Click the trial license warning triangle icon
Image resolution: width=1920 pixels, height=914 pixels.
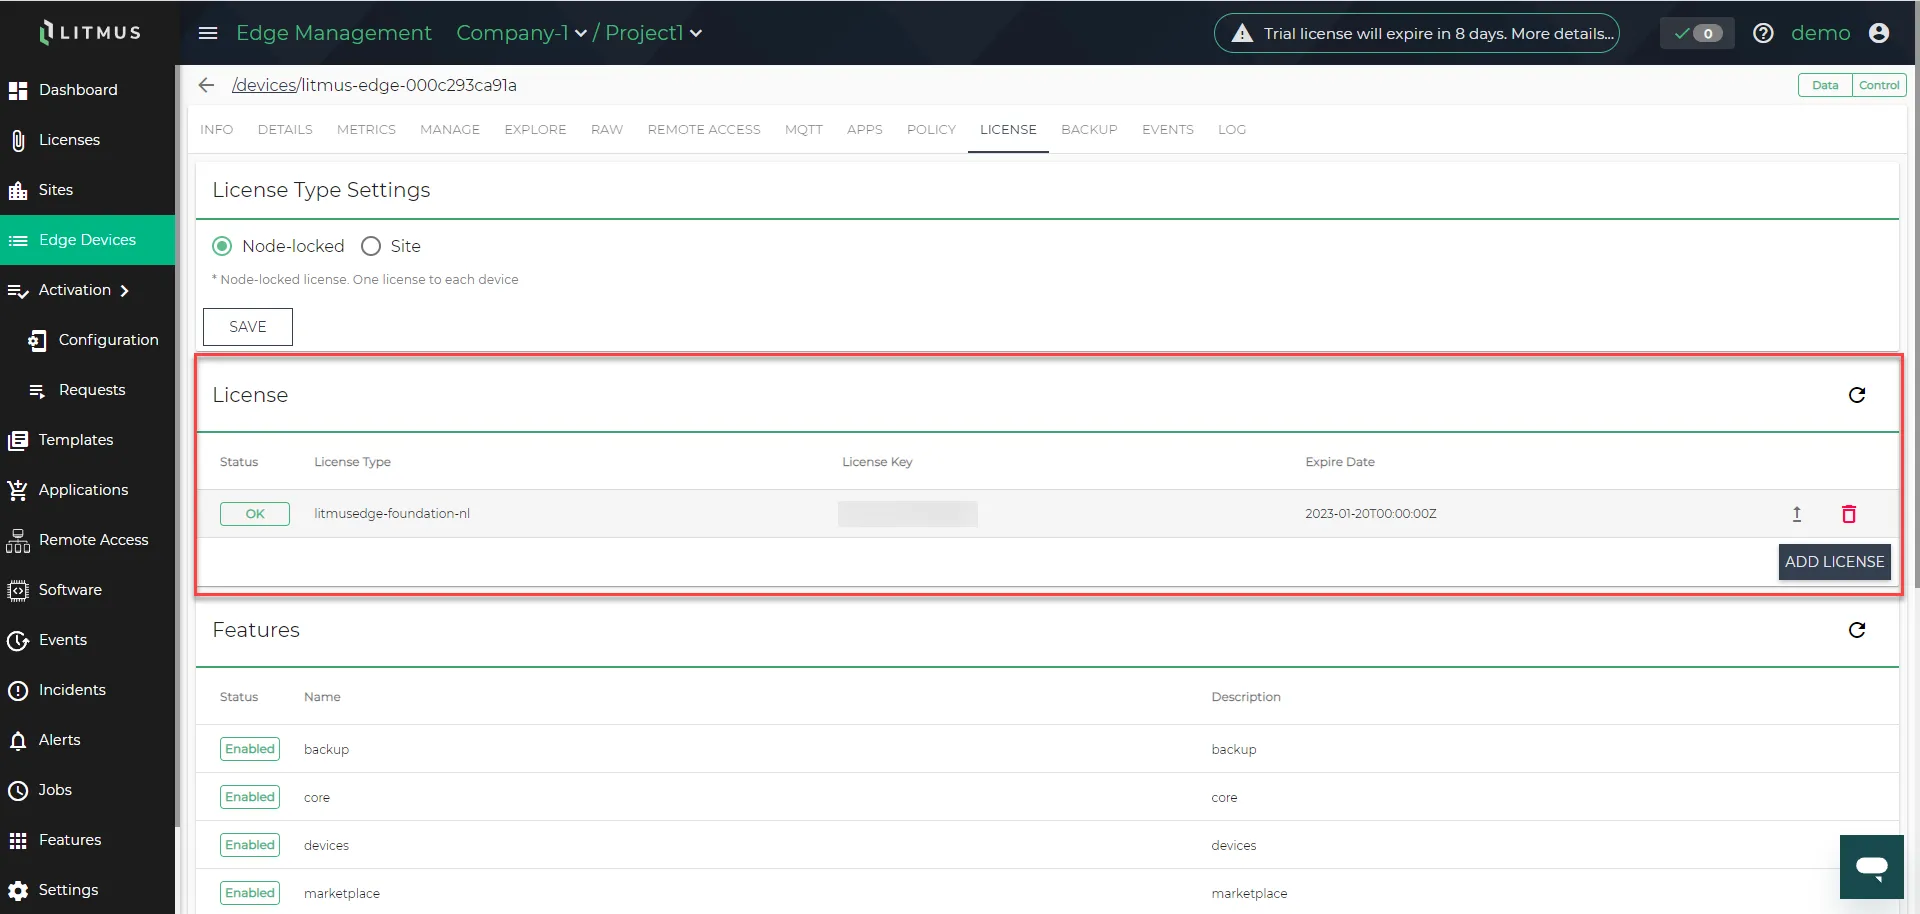click(1242, 33)
